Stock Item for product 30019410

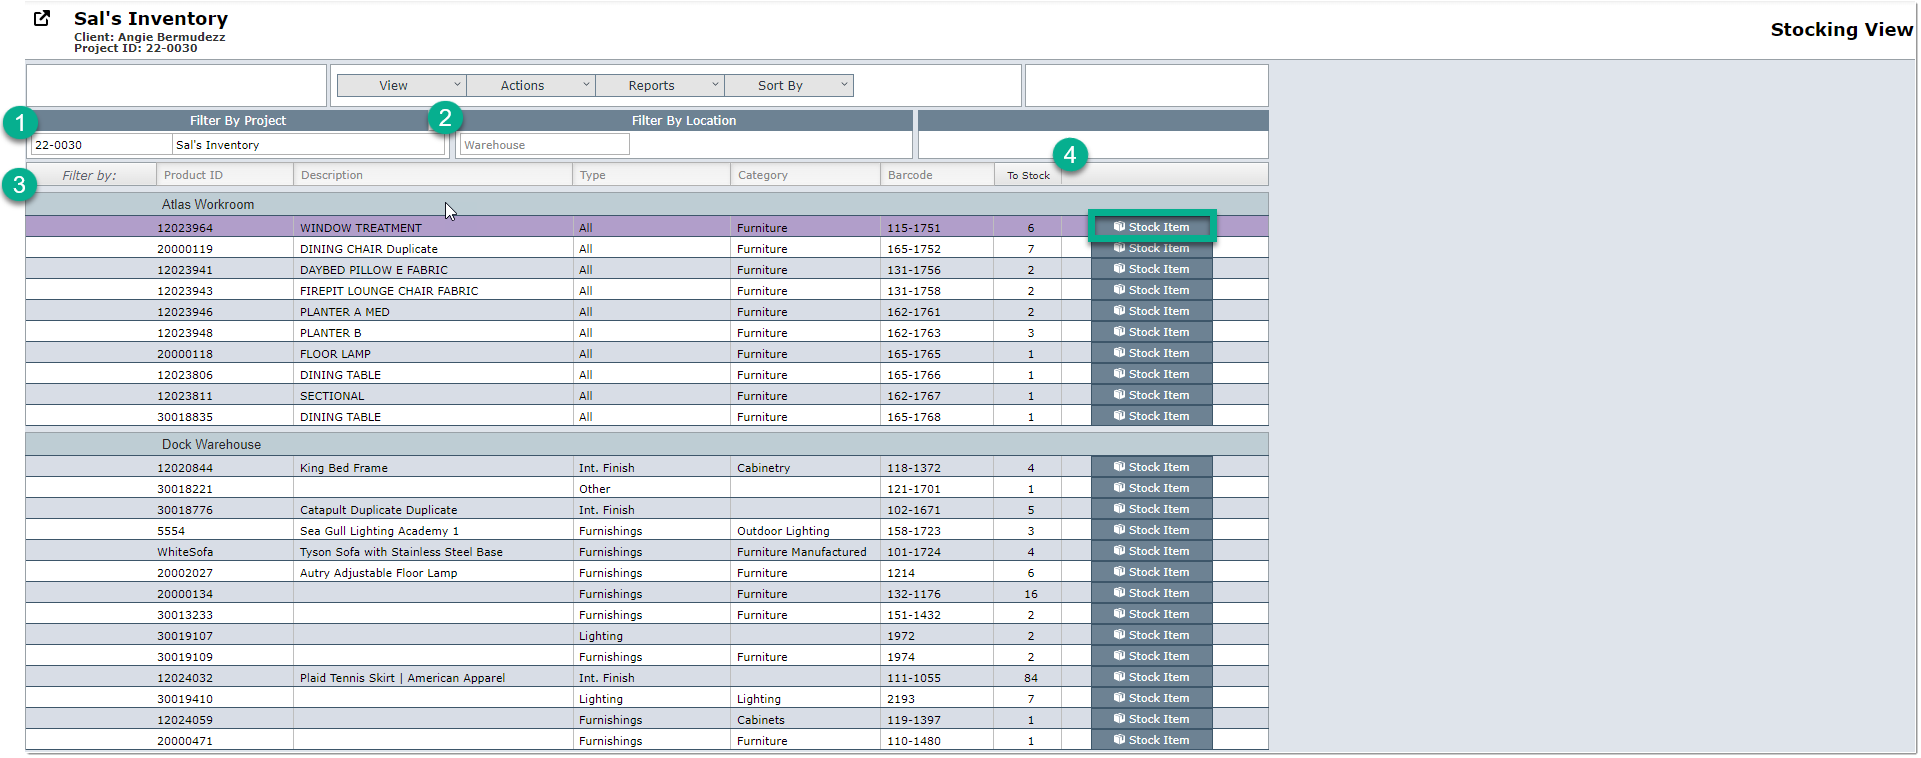1152,698
